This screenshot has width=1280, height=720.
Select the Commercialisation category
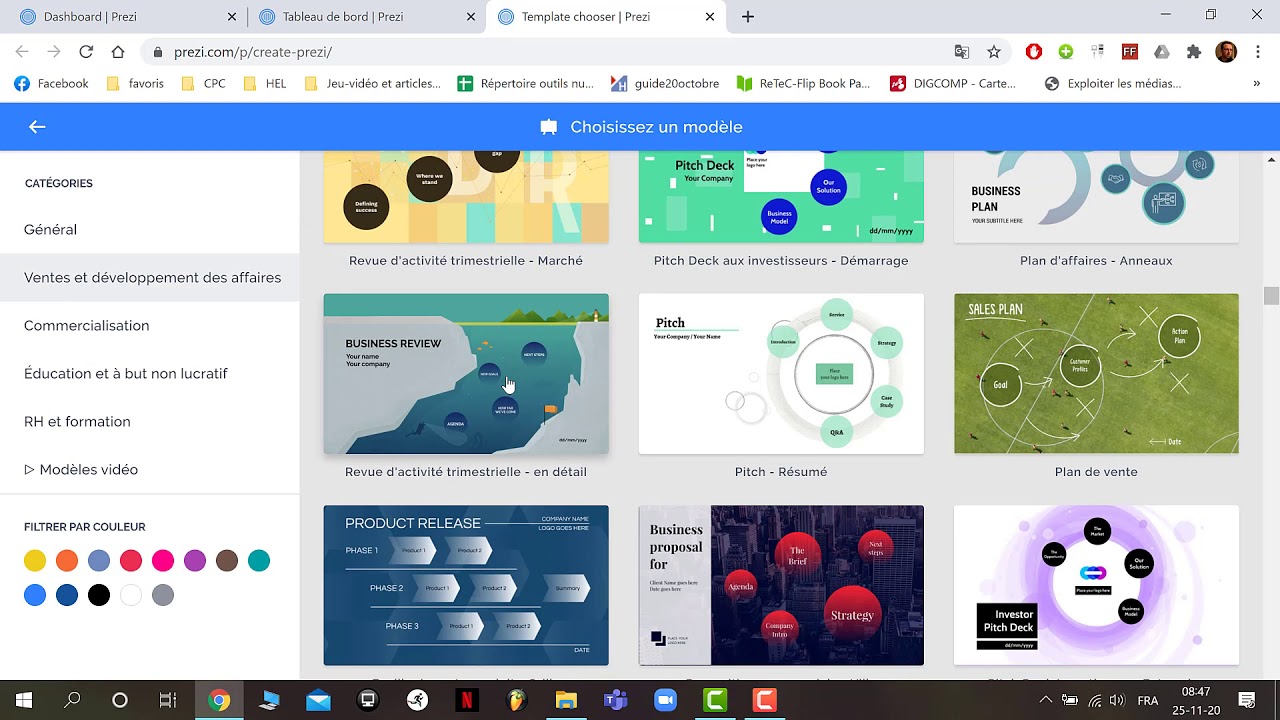point(87,325)
